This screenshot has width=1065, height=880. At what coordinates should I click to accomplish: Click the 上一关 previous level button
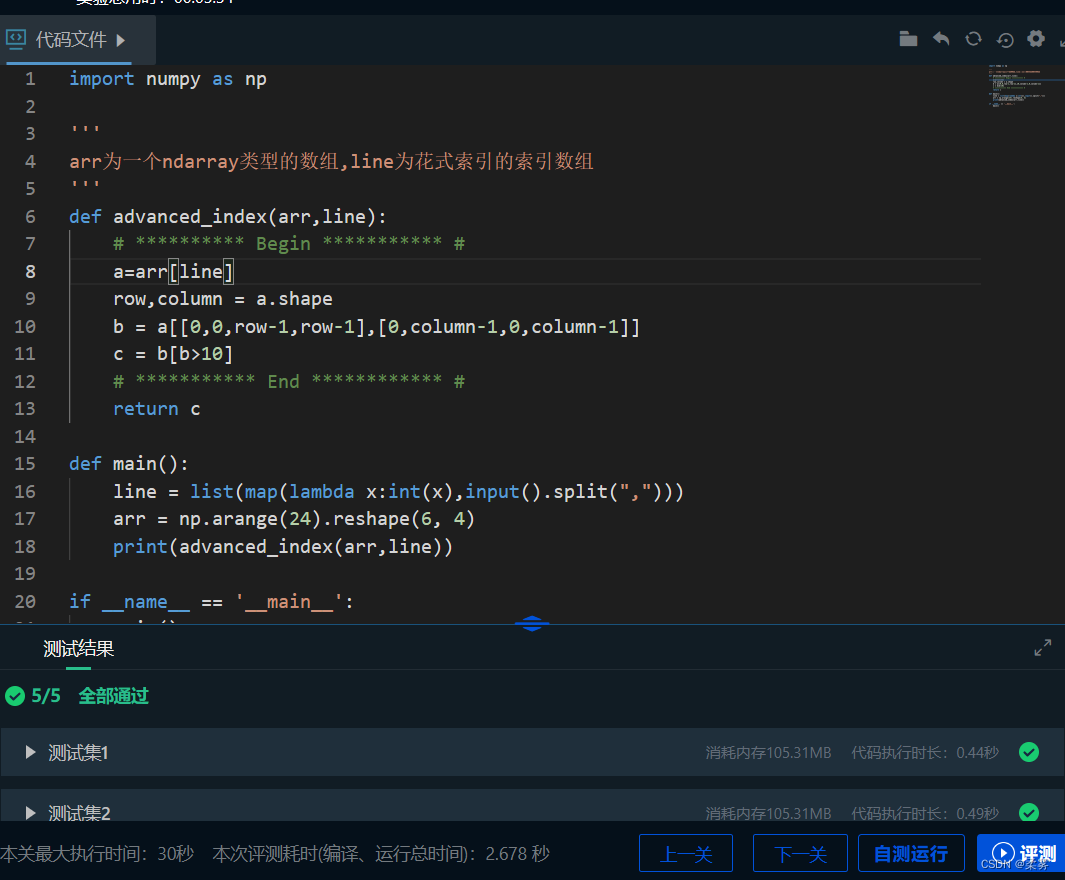tap(686, 853)
